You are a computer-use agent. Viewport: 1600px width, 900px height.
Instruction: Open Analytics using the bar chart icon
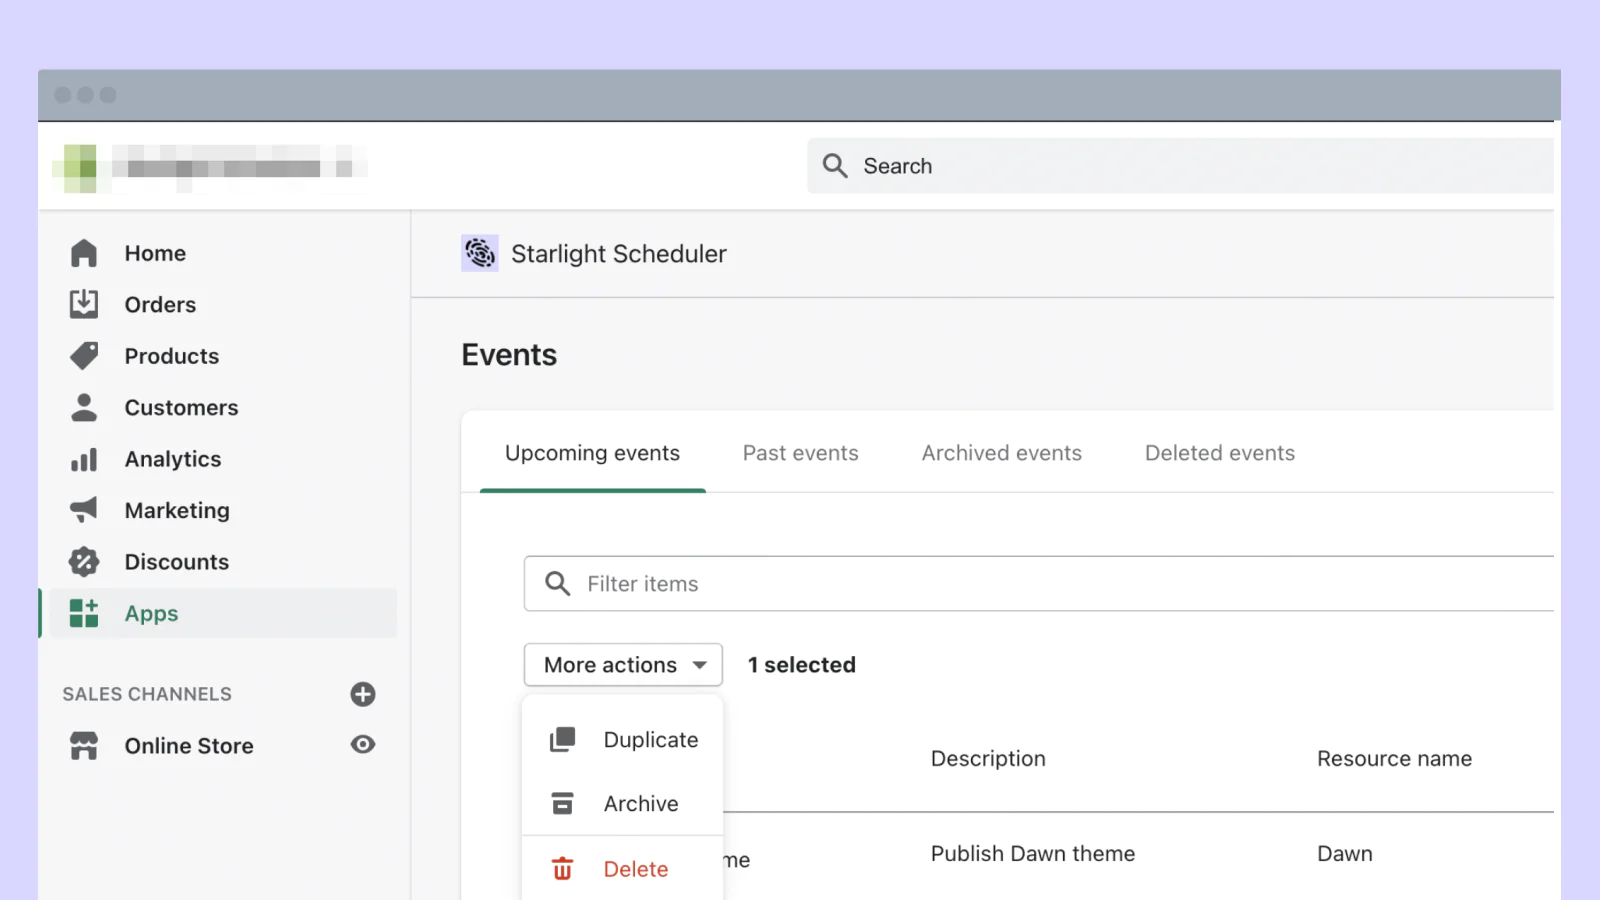click(x=84, y=459)
